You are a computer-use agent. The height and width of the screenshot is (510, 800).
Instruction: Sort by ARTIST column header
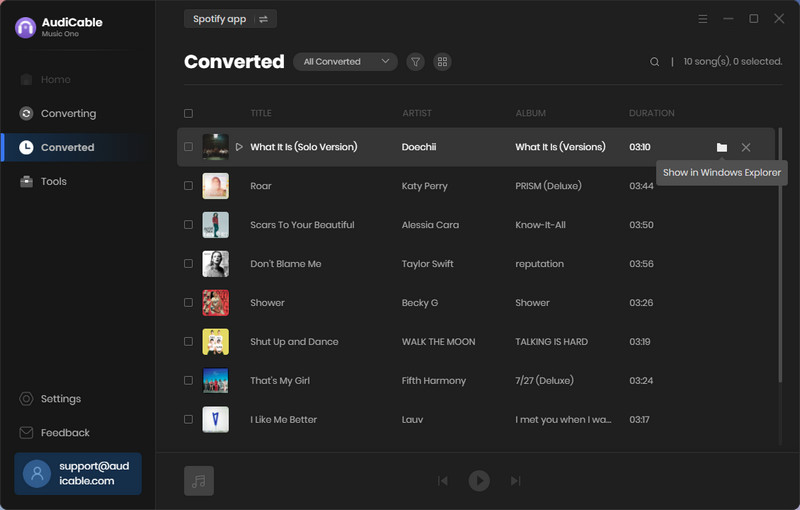417,113
